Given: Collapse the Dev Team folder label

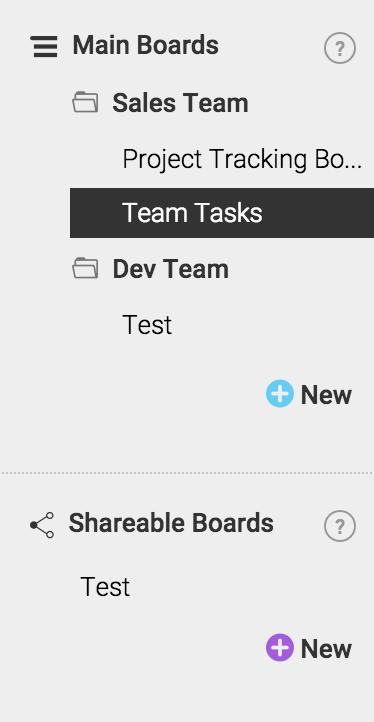Looking at the screenshot, I should click(170, 269).
